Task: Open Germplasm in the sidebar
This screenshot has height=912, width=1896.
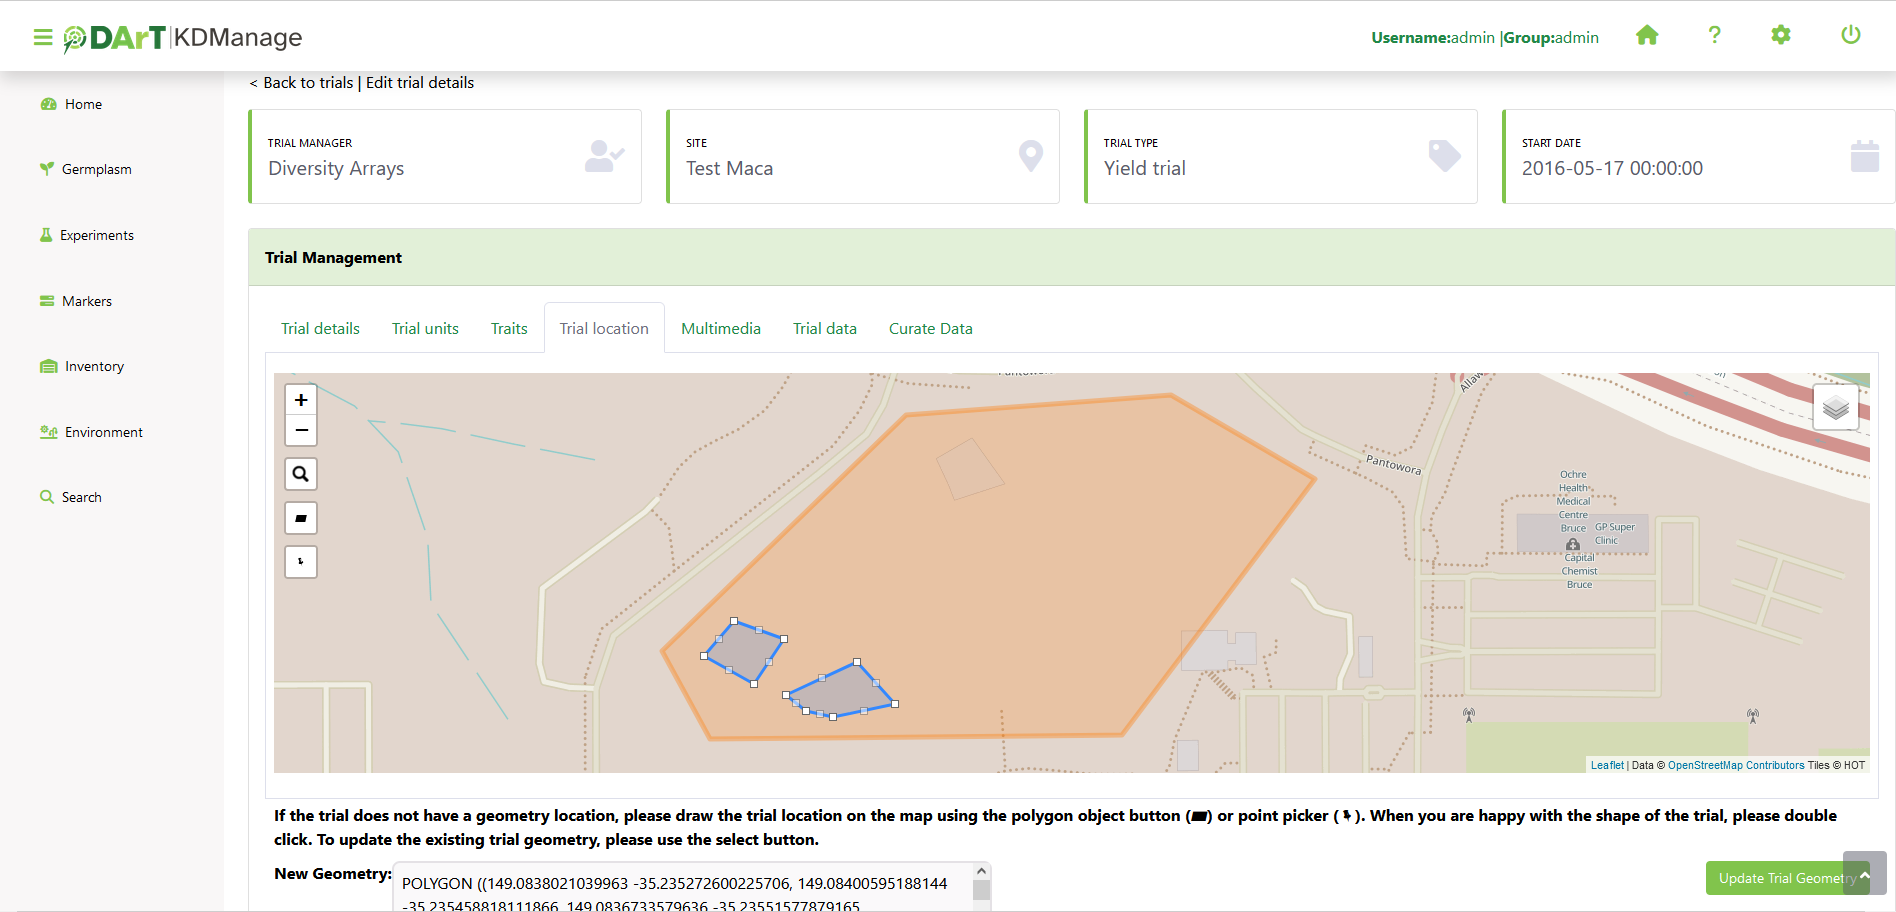Action: pos(96,170)
